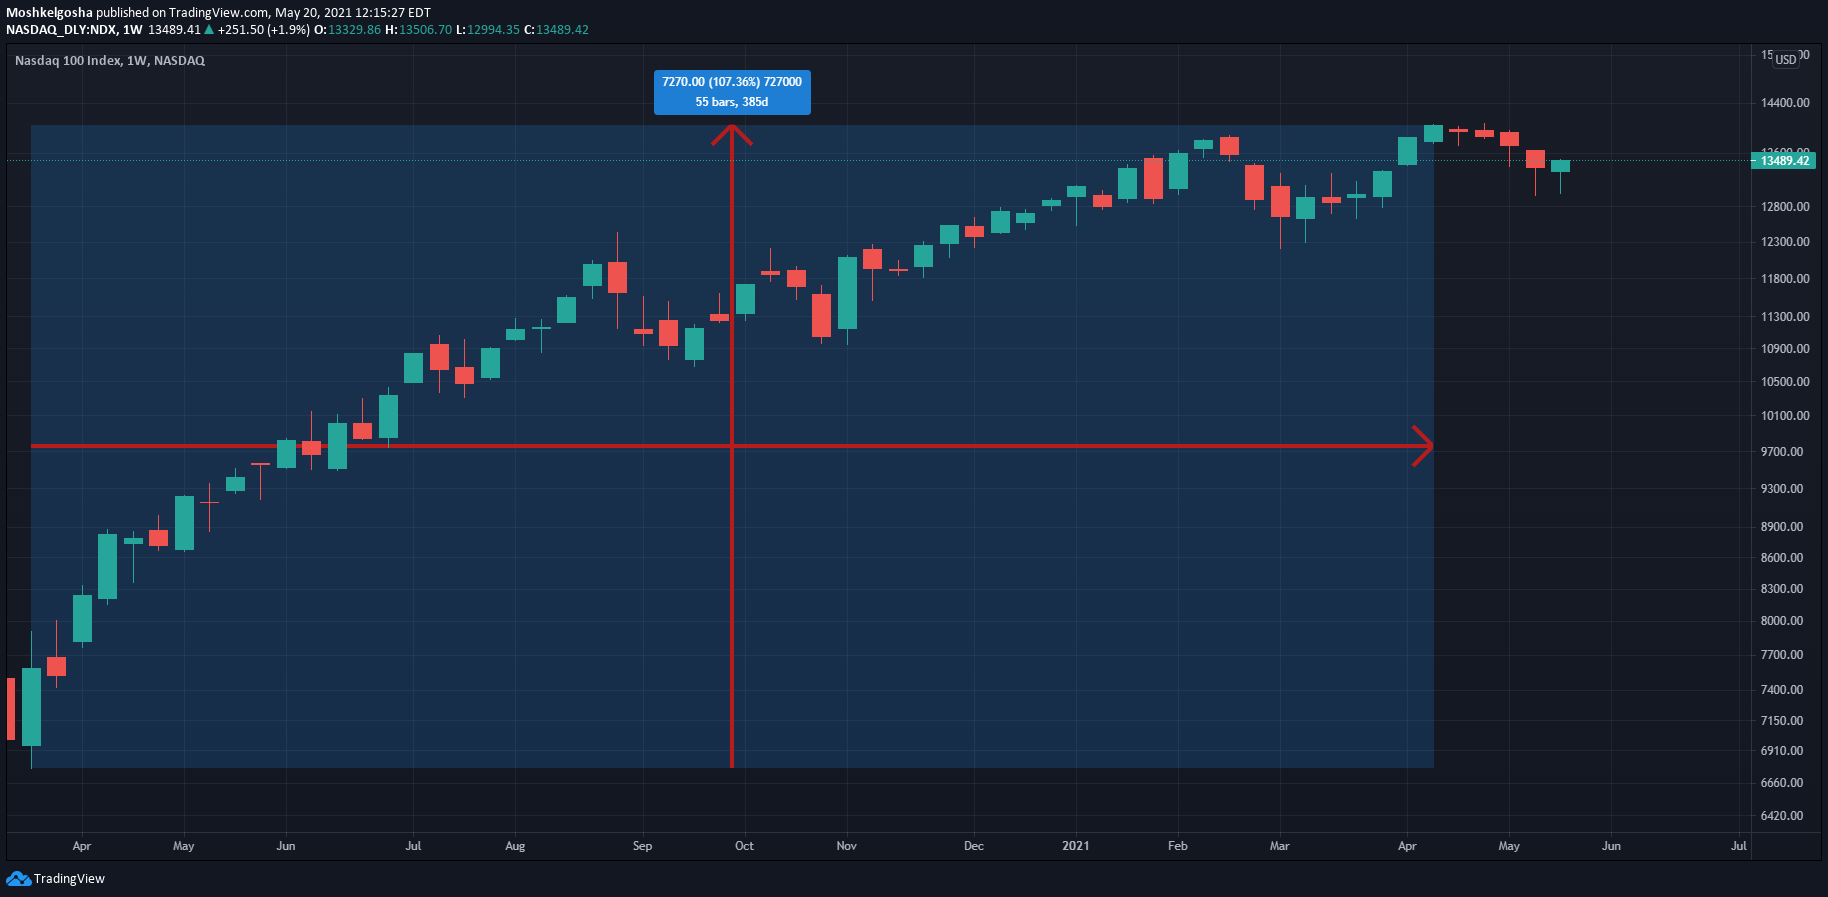Screen dimensions: 1828x897
Task: Click the 8900.00 price axis label
Action: click(1782, 527)
